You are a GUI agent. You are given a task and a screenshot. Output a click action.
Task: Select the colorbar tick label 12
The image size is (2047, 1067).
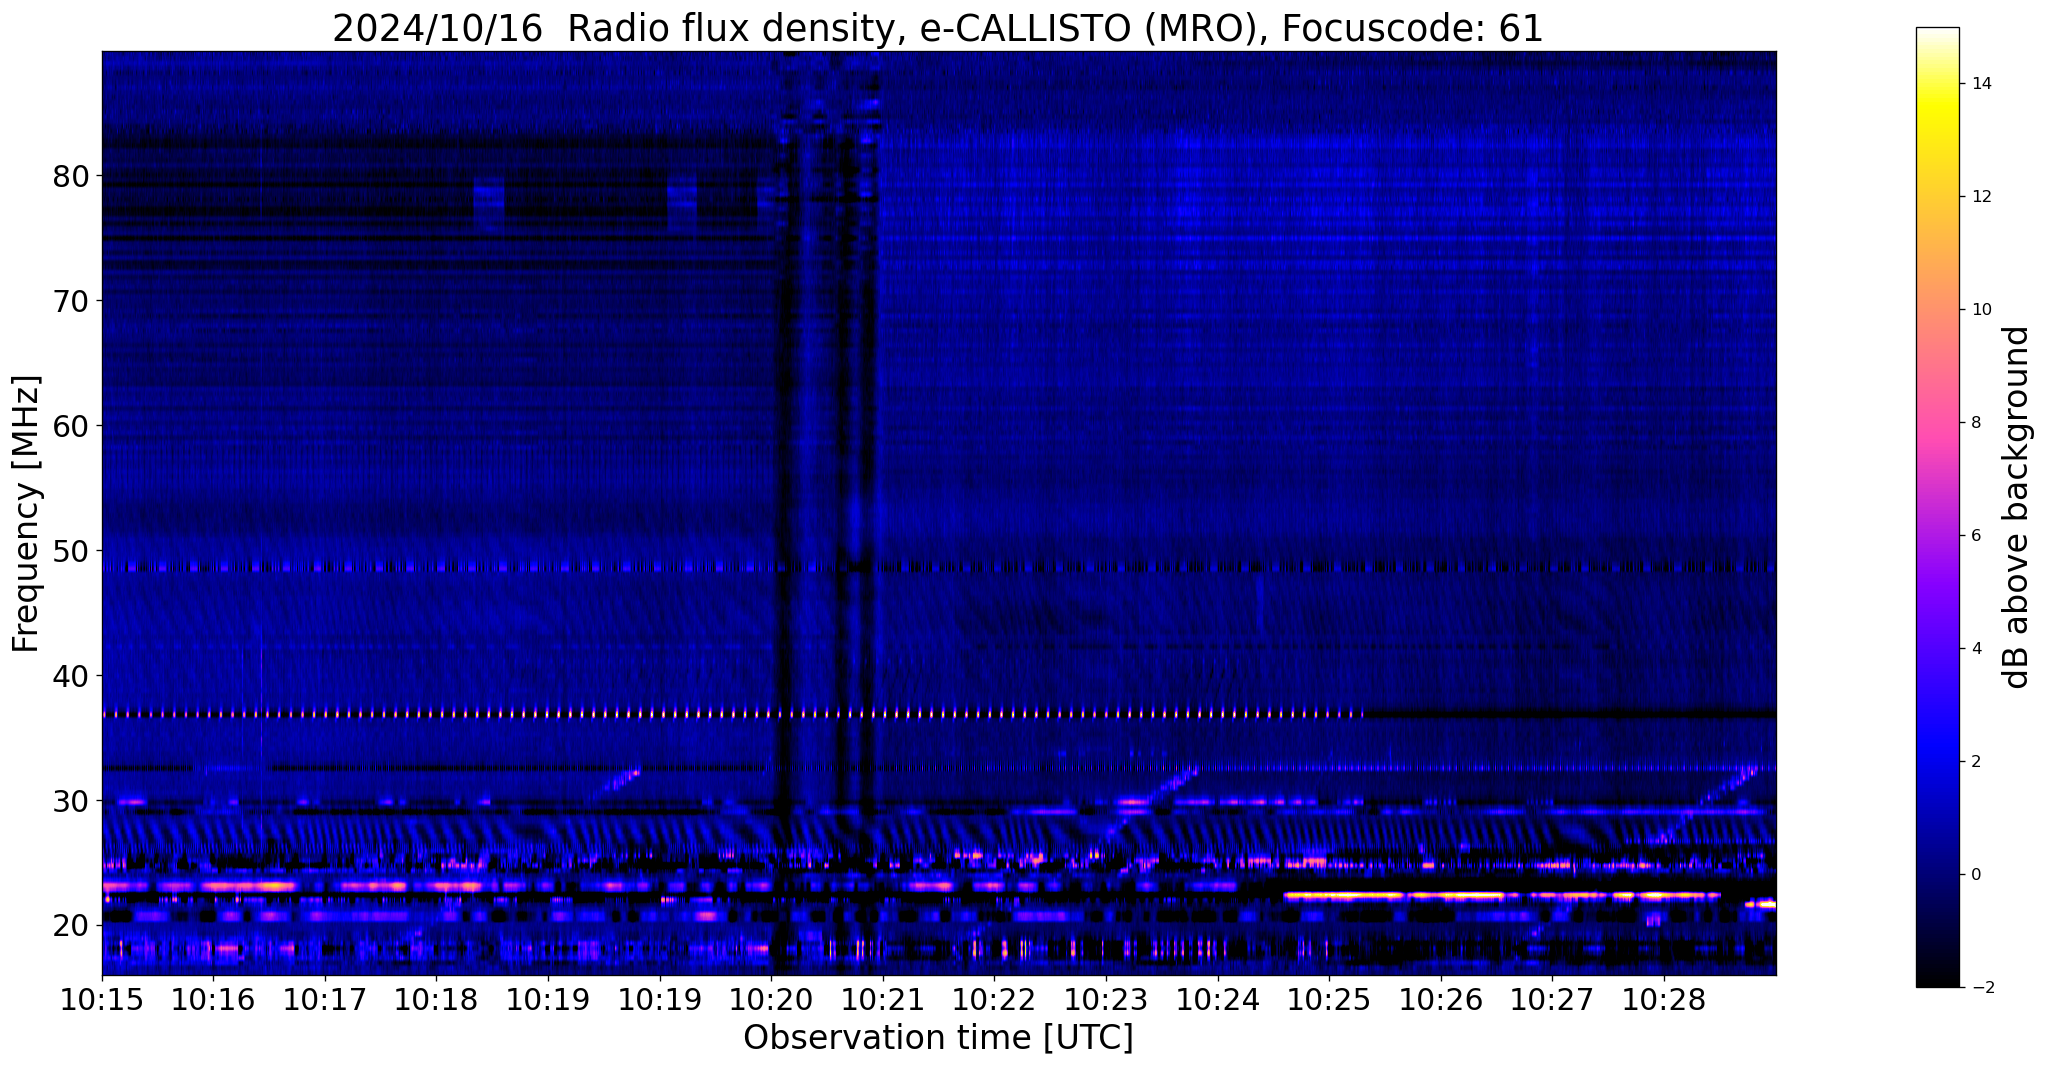[x=1980, y=197]
